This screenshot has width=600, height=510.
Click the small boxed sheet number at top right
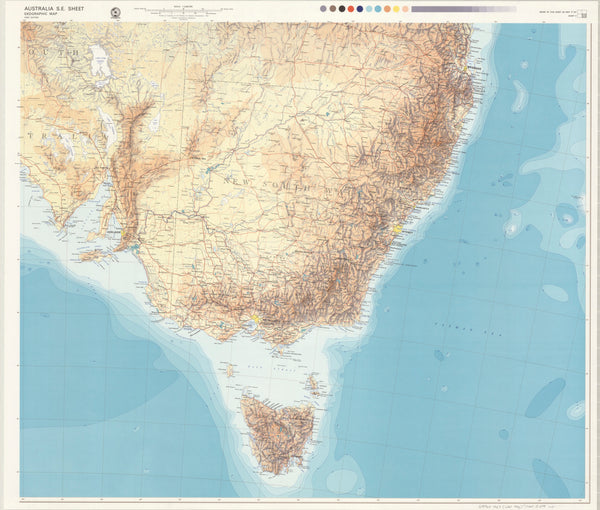click(x=583, y=14)
